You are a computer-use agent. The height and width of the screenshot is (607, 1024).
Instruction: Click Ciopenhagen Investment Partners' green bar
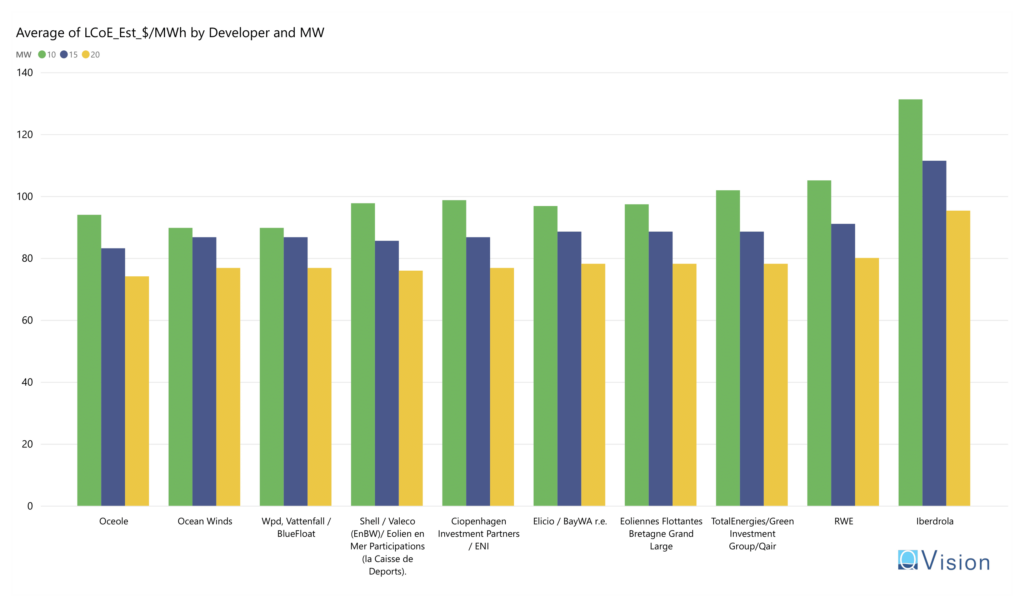pos(454,353)
